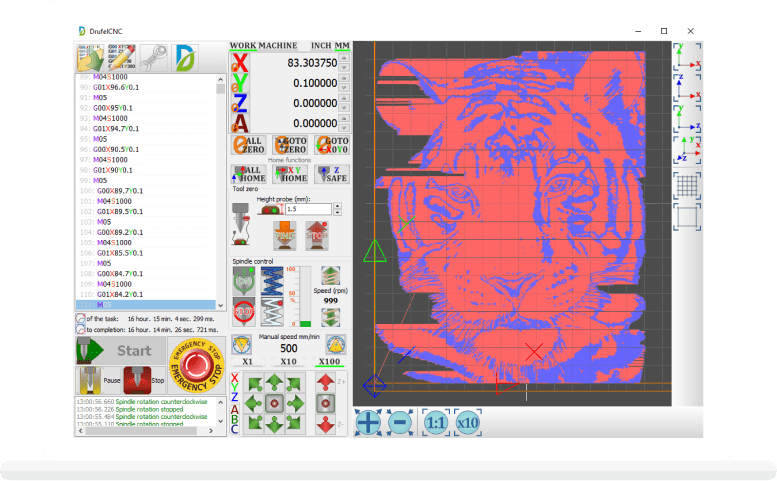The width and height of the screenshot is (777, 481).
Task: Toggle the grid display
Action: [687, 186]
